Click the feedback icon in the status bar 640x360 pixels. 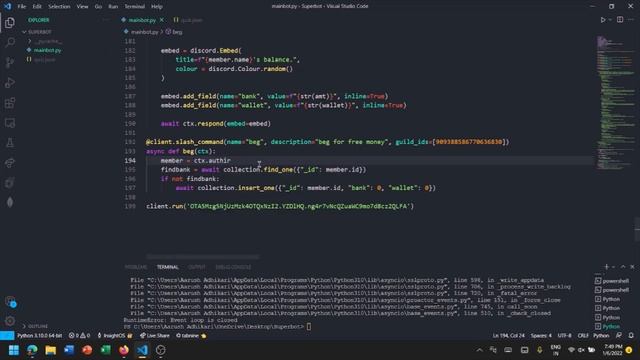pyautogui.click(x=619, y=336)
